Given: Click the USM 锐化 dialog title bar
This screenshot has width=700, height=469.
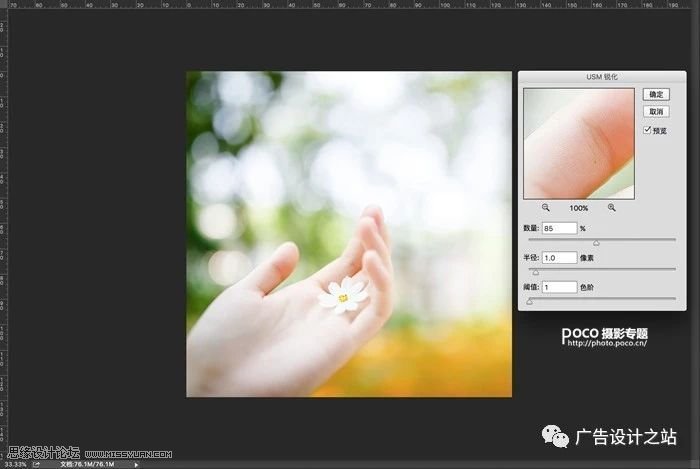Looking at the screenshot, I should [x=599, y=78].
